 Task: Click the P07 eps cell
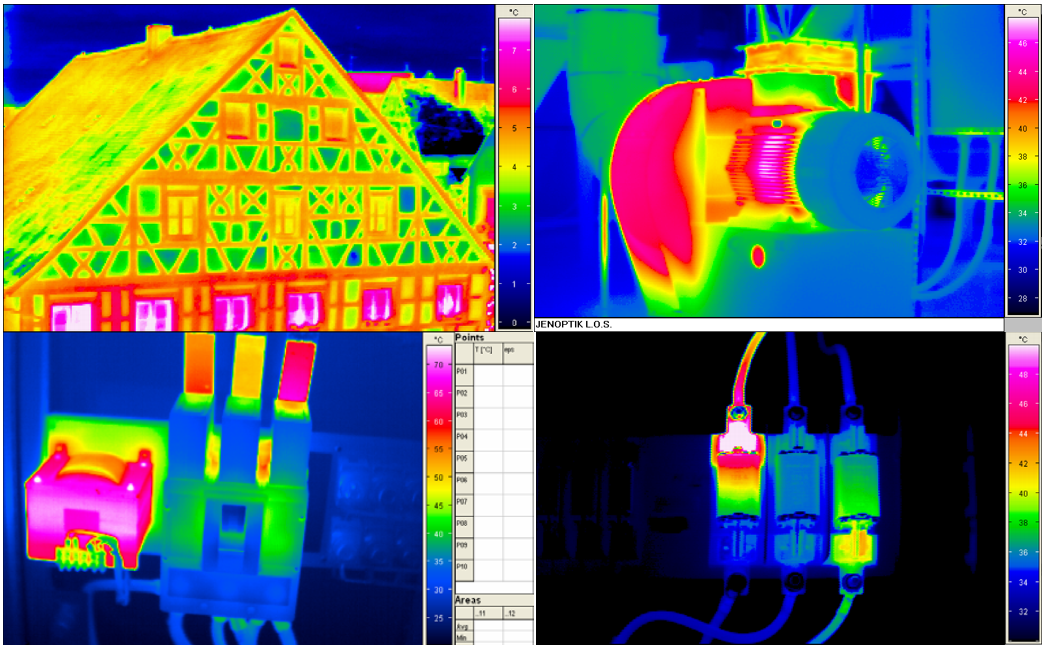point(518,505)
